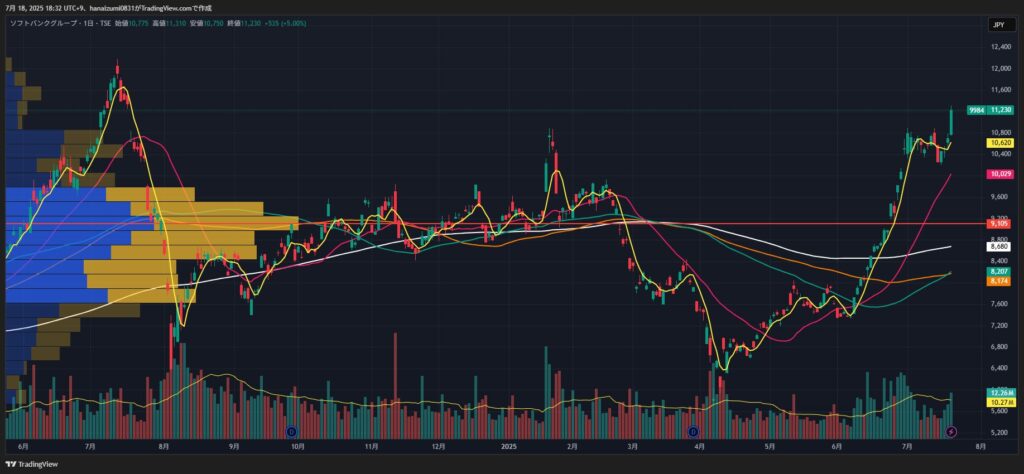Click the white 8,680 moving average label
1024x474 pixels.
(1000, 247)
